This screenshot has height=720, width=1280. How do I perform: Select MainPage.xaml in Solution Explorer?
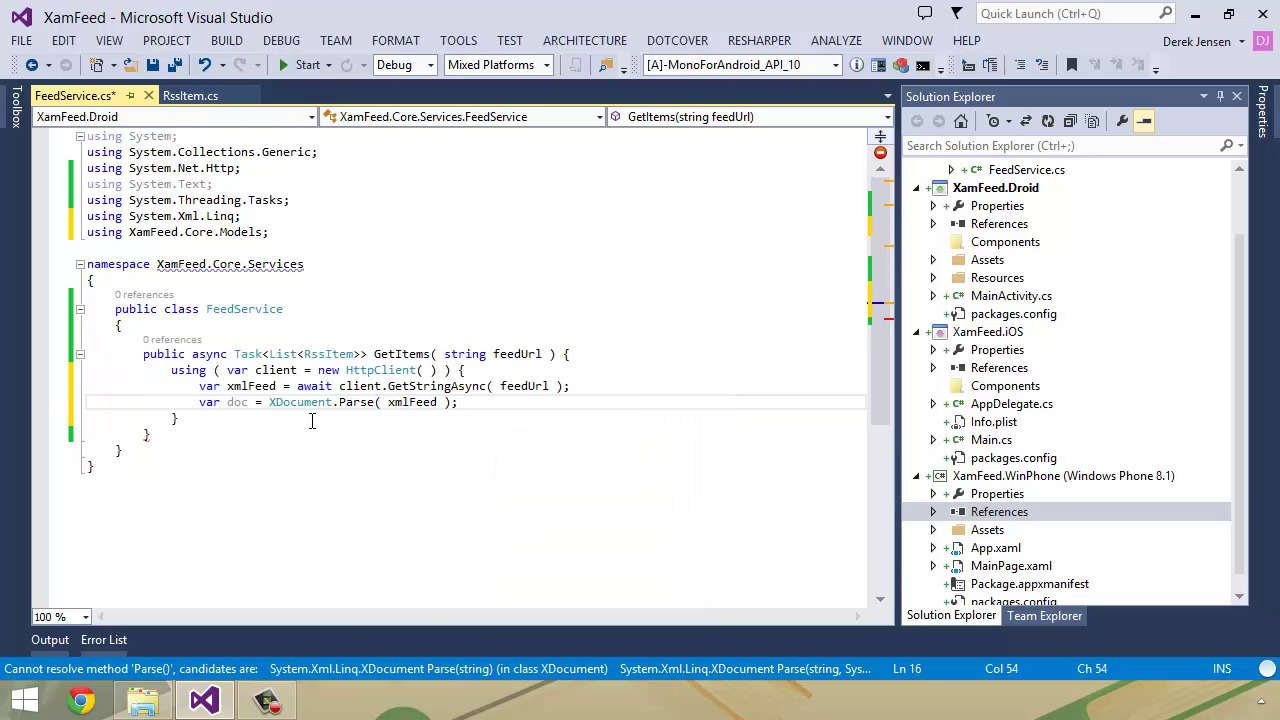point(1010,566)
